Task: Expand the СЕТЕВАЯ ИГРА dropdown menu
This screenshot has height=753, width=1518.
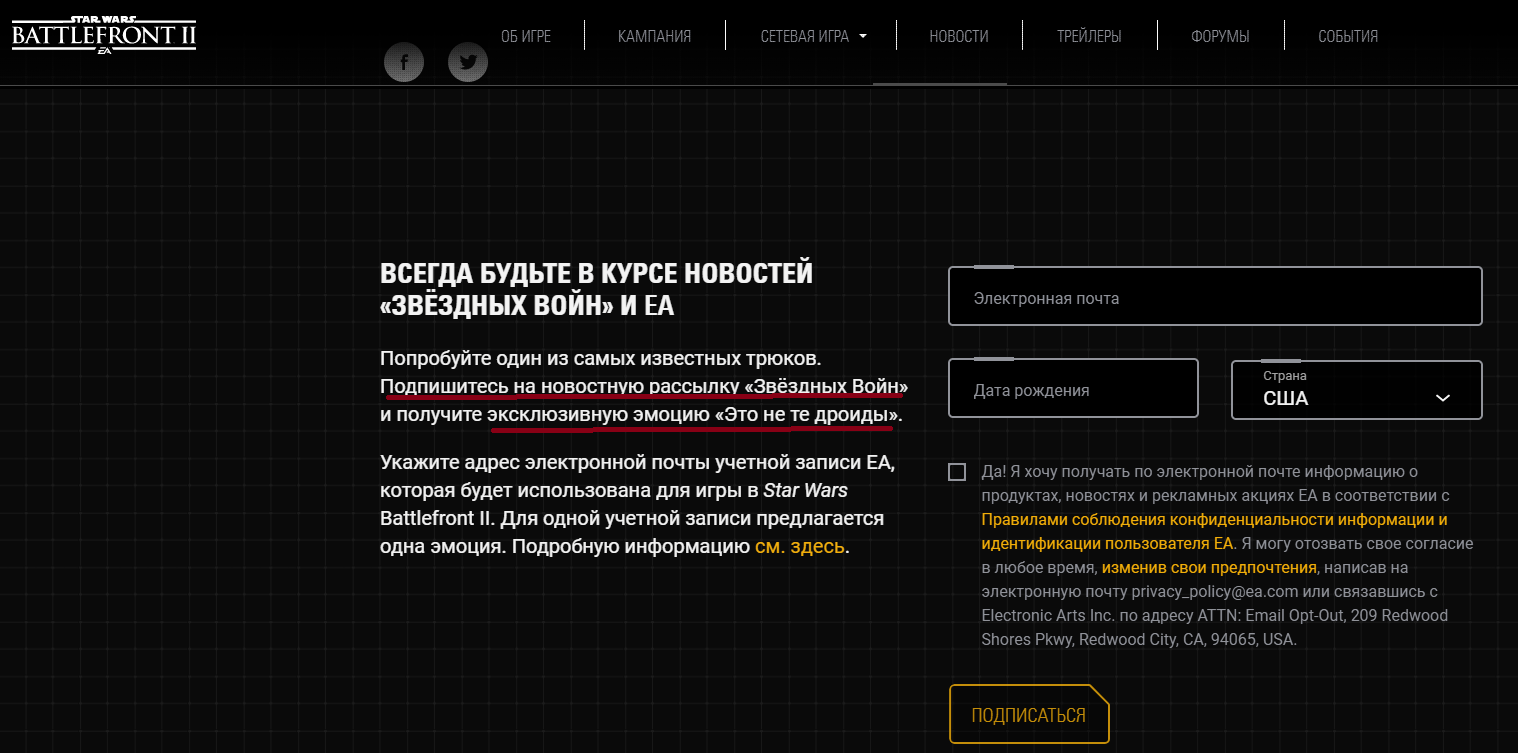Action: click(814, 36)
